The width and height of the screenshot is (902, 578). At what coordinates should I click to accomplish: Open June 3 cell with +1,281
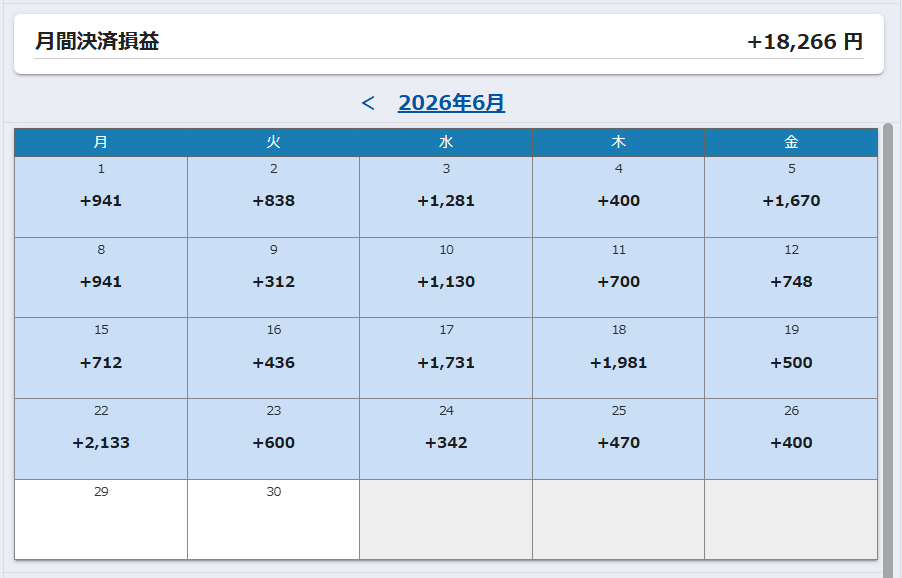point(446,197)
